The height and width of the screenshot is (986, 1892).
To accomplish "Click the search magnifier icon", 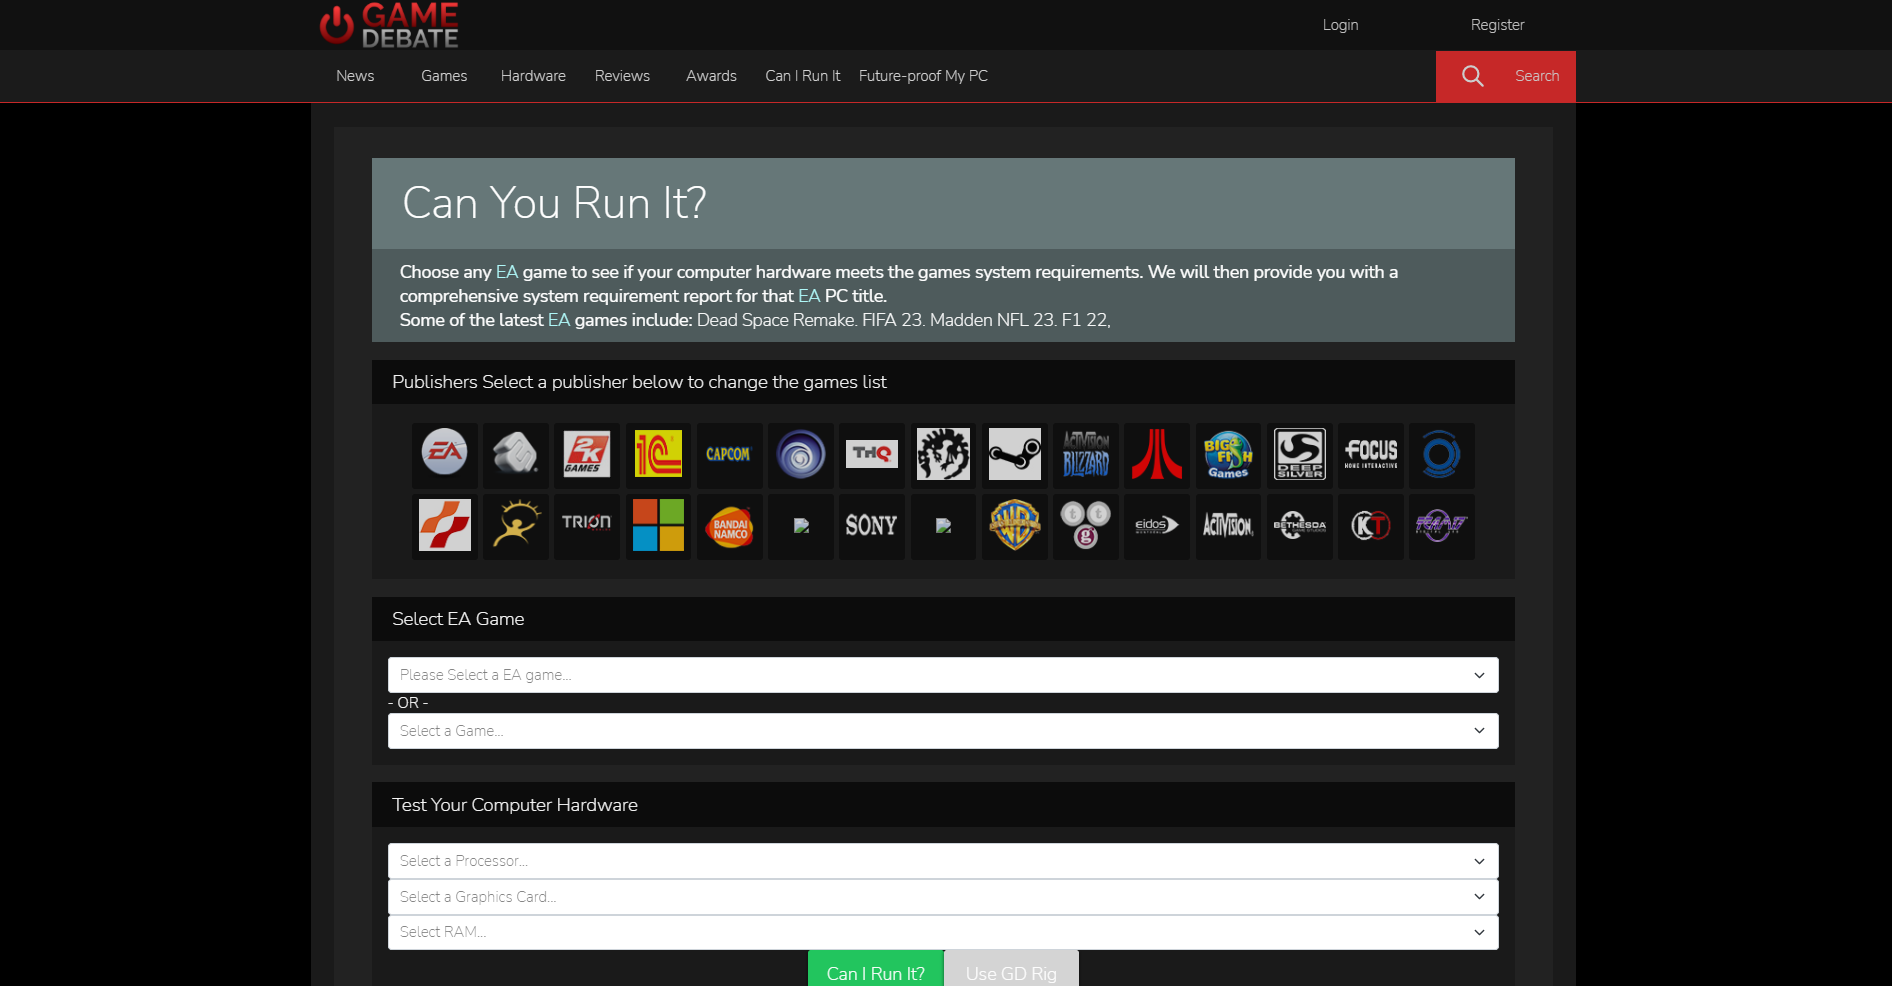I will 1472,76.
